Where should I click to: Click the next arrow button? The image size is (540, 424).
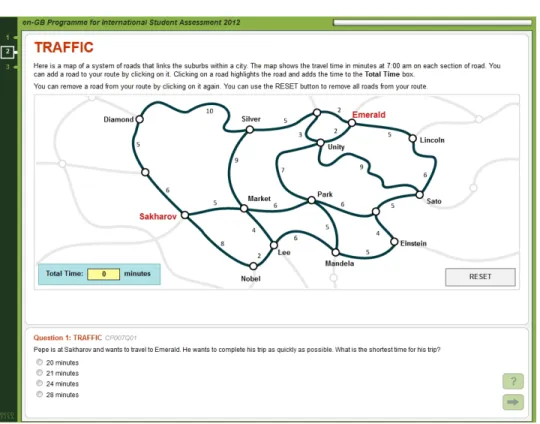[x=513, y=402]
